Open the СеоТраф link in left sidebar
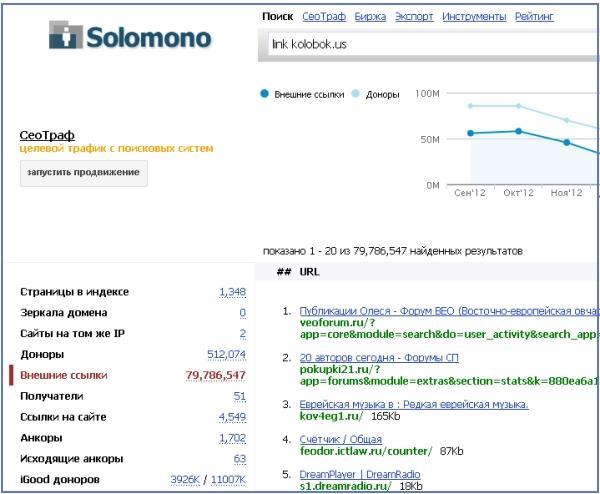This screenshot has height=494, width=600. coord(47,135)
